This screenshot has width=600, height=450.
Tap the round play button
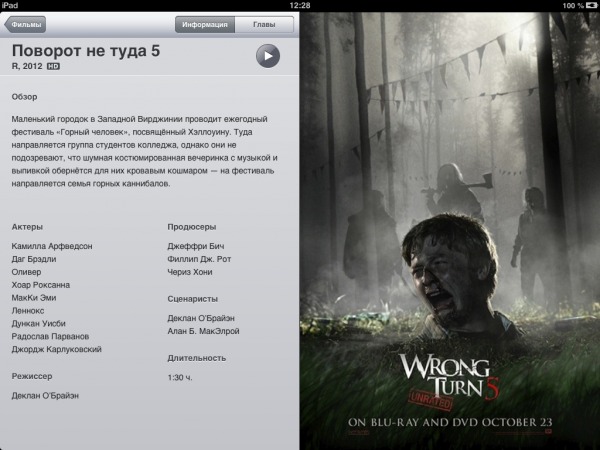268,56
